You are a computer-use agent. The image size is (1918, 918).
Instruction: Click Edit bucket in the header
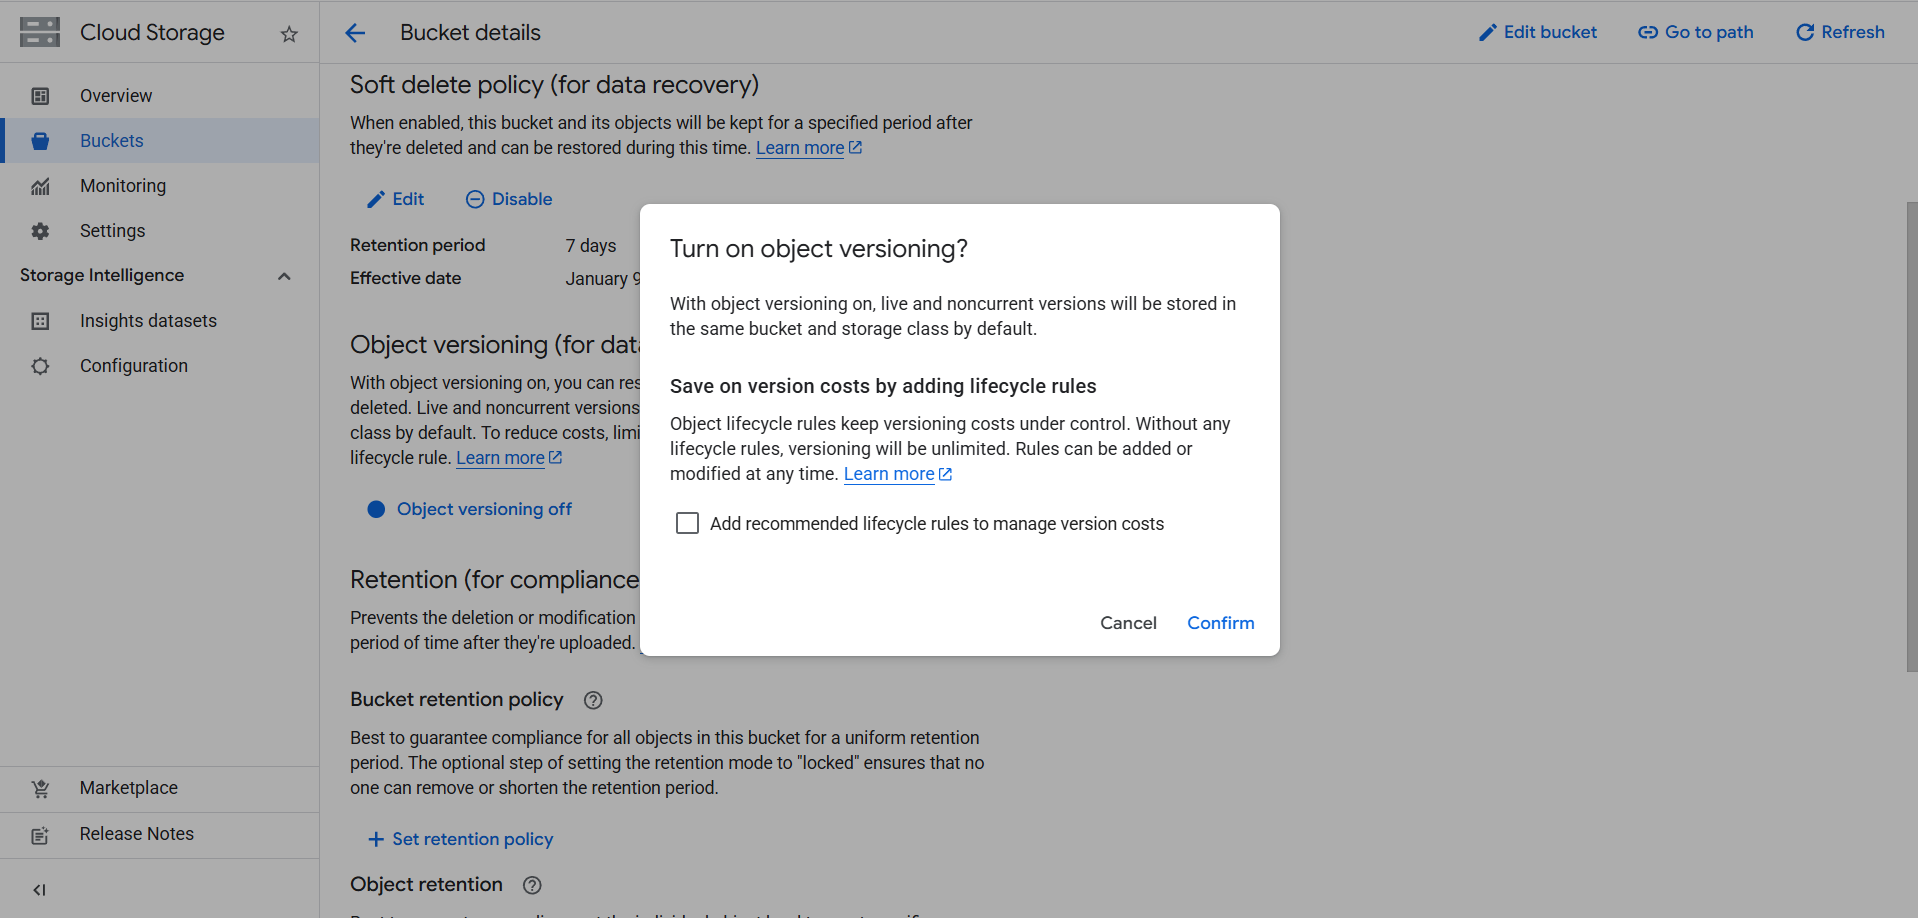coord(1538,32)
